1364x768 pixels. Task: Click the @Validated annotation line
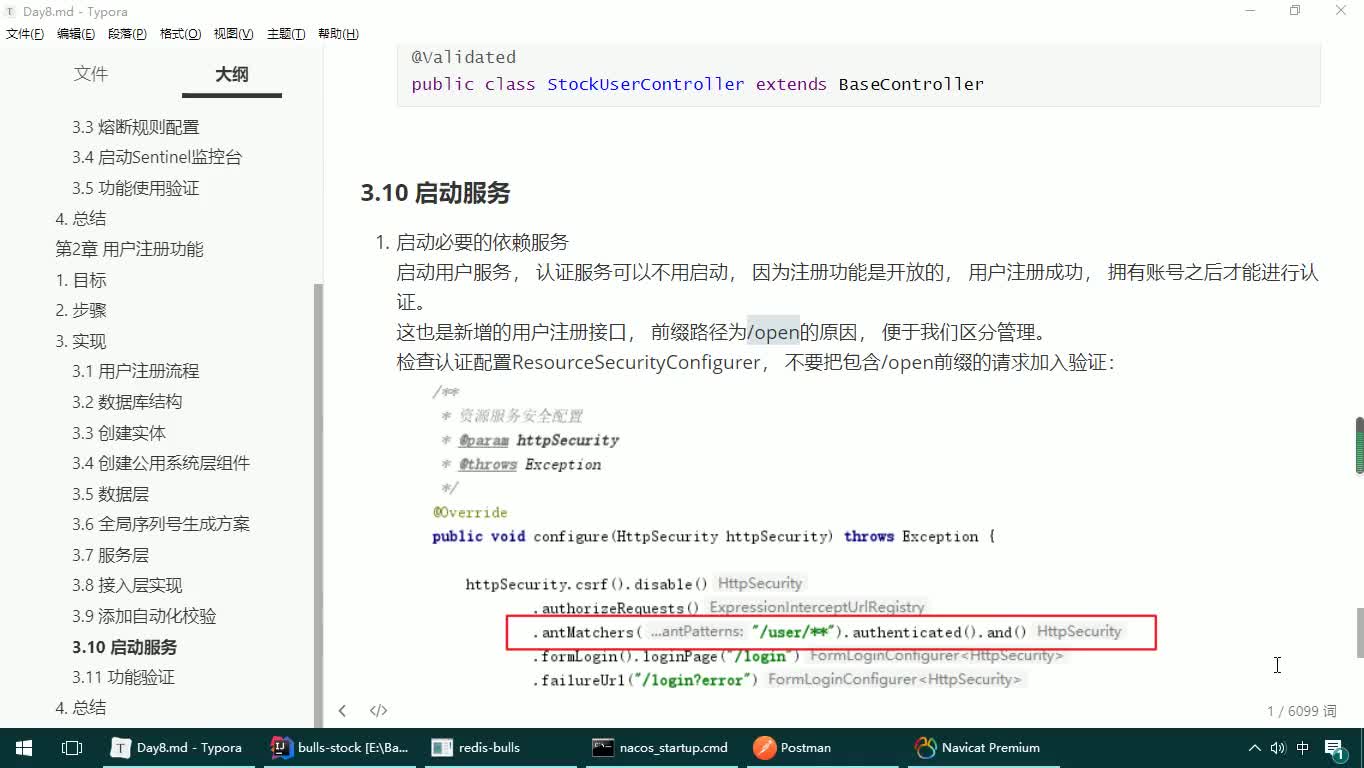(464, 57)
